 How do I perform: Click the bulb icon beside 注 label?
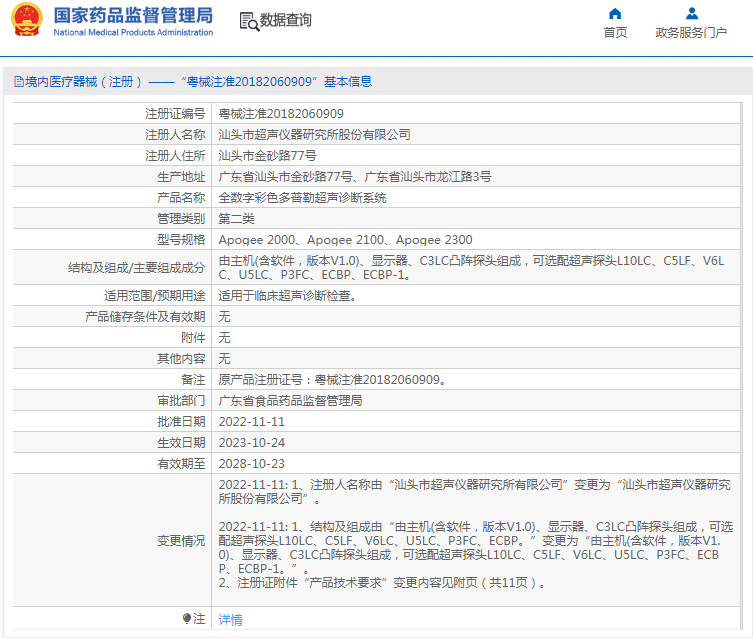(x=187, y=619)
